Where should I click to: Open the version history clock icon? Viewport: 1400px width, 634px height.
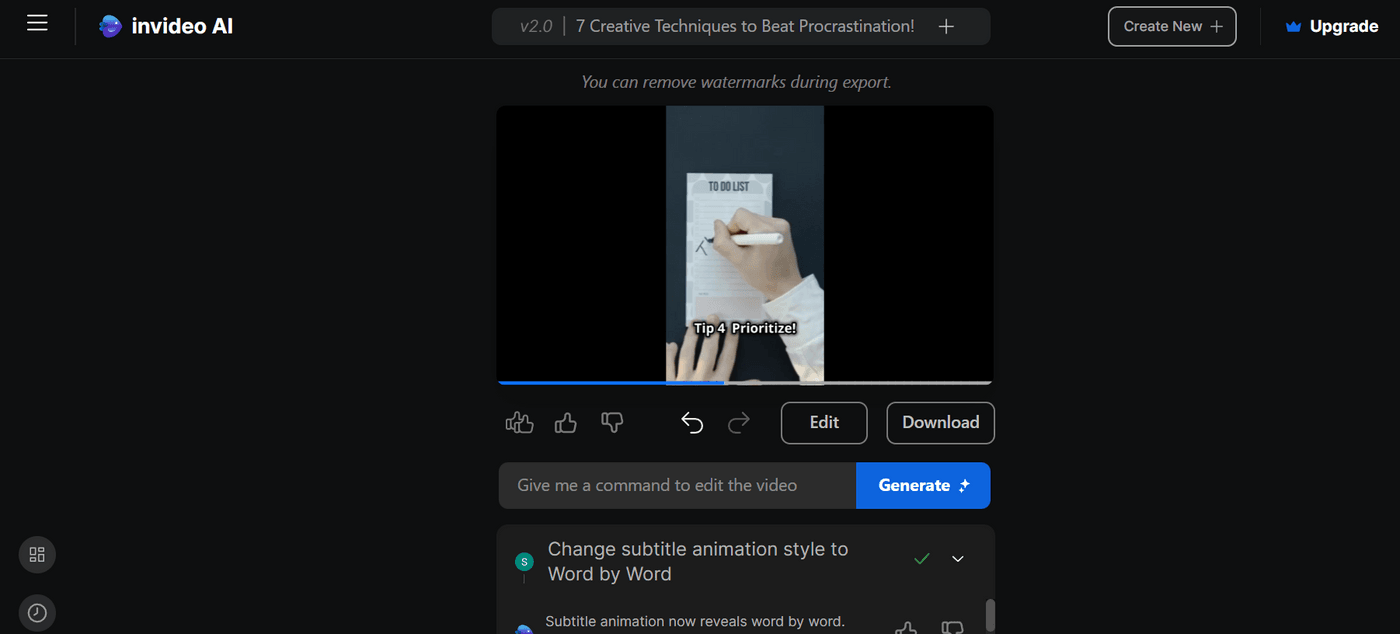click(x=37, y=612)
